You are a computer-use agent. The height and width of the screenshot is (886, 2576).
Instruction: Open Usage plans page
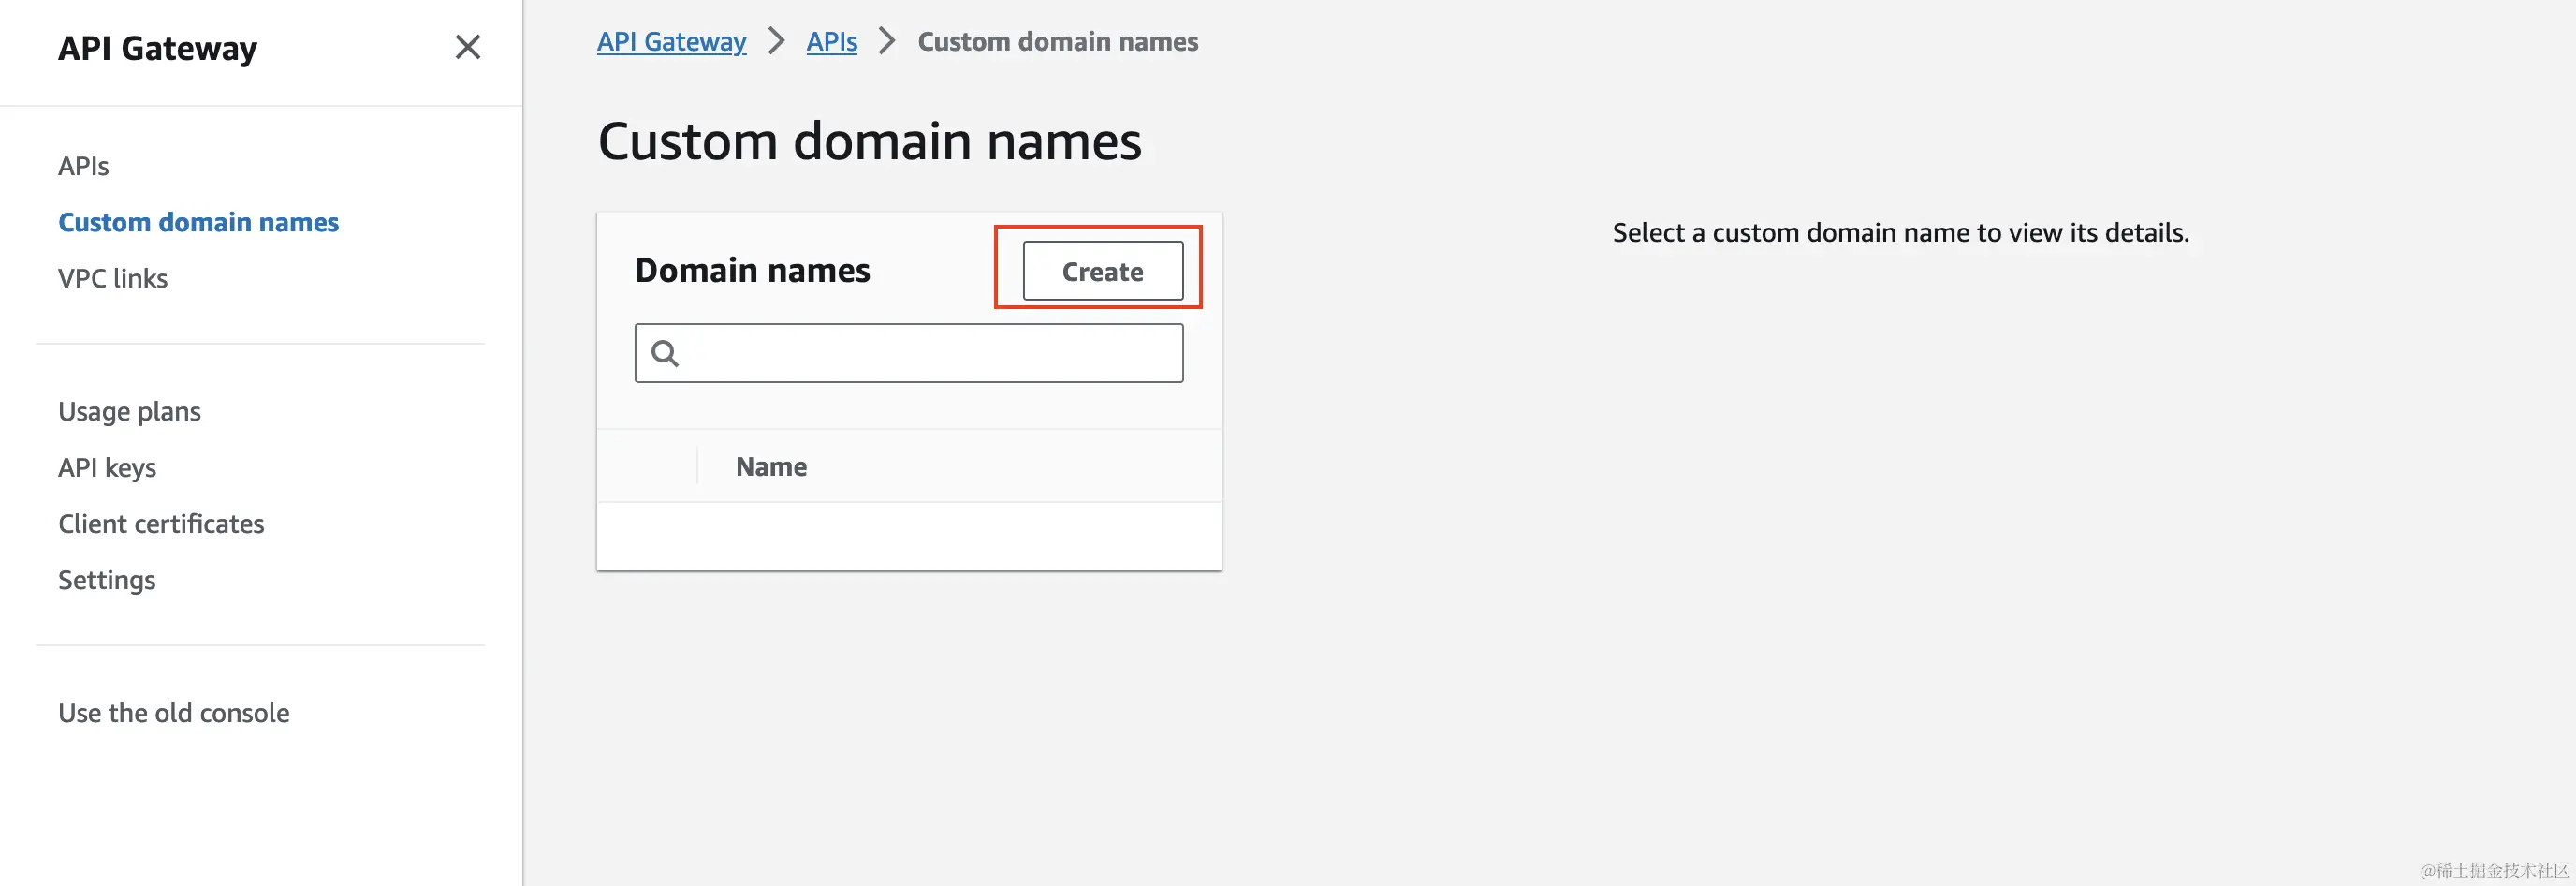pyautogui.click(x=129, y=411)
